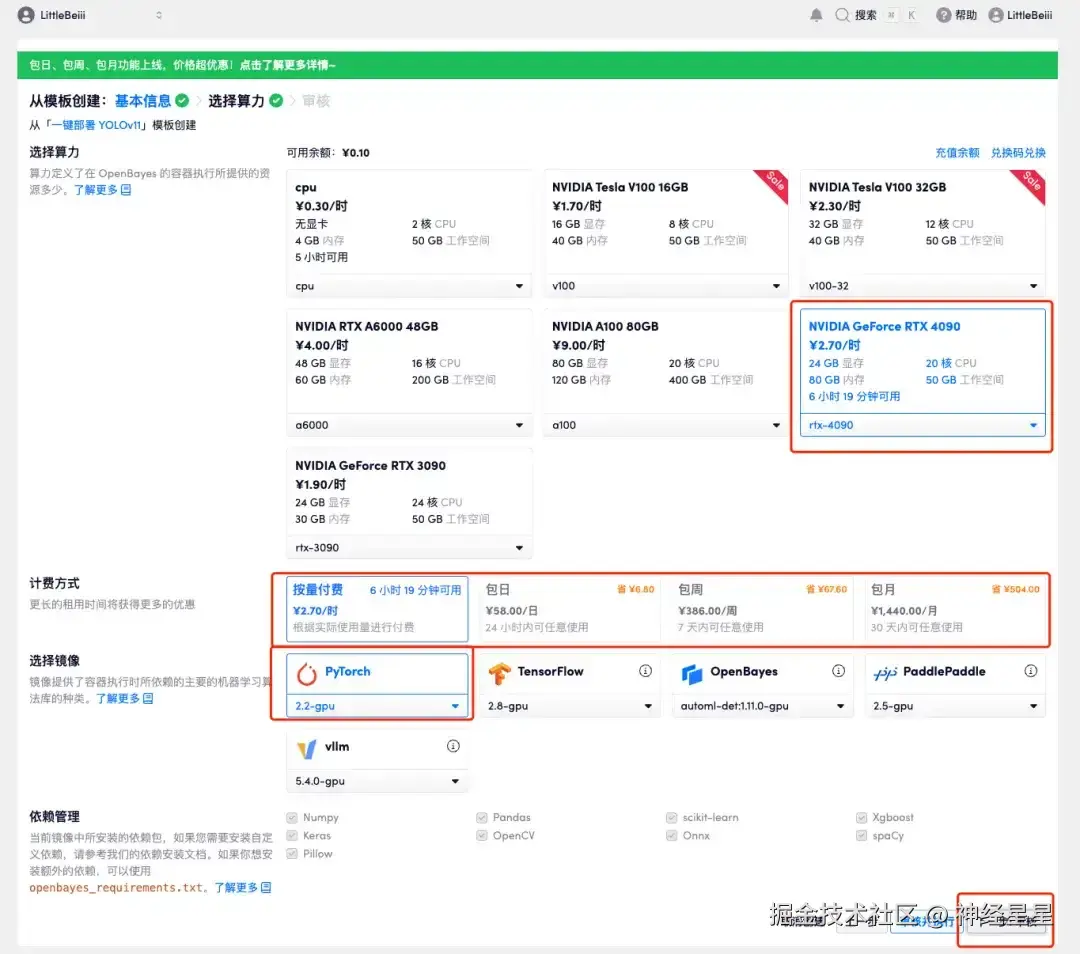The height and width of the screenshot is (954, 1080).
Task: Toggle the Xgboost dependency checkbox
Action: coord(861,818)
